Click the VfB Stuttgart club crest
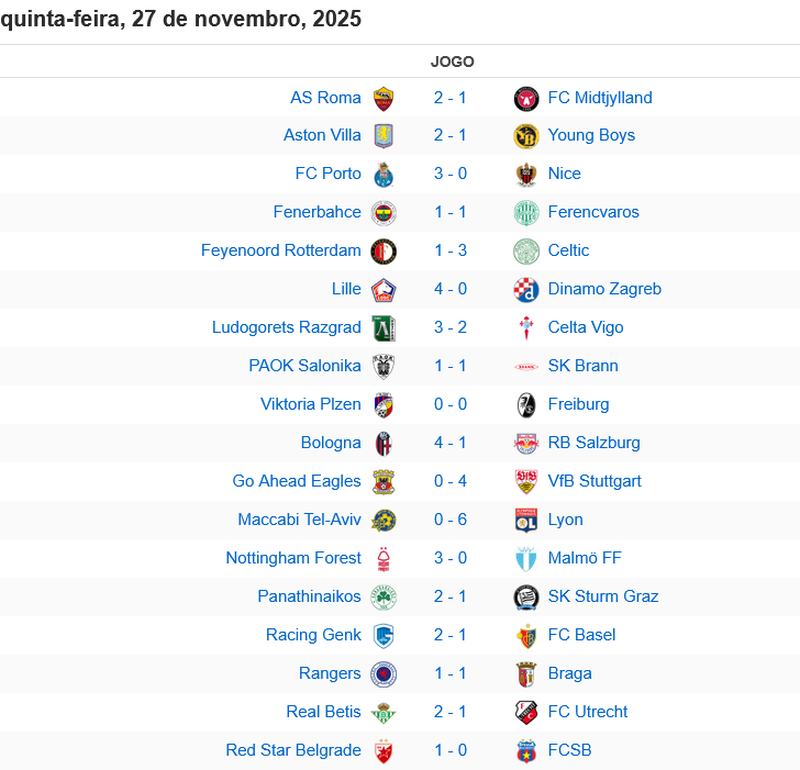The height and width of the screenshot is (770, 800). 526,482
